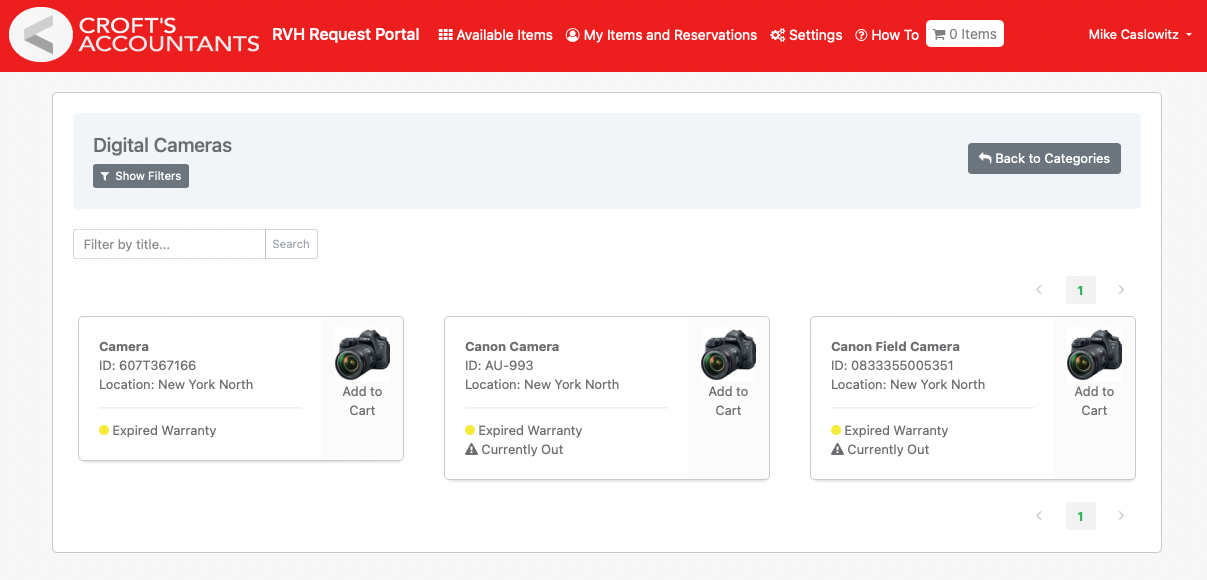Open Available Items via the grid icon
The width and height of the screenshot is (1207, 580).
pos(444,34)
